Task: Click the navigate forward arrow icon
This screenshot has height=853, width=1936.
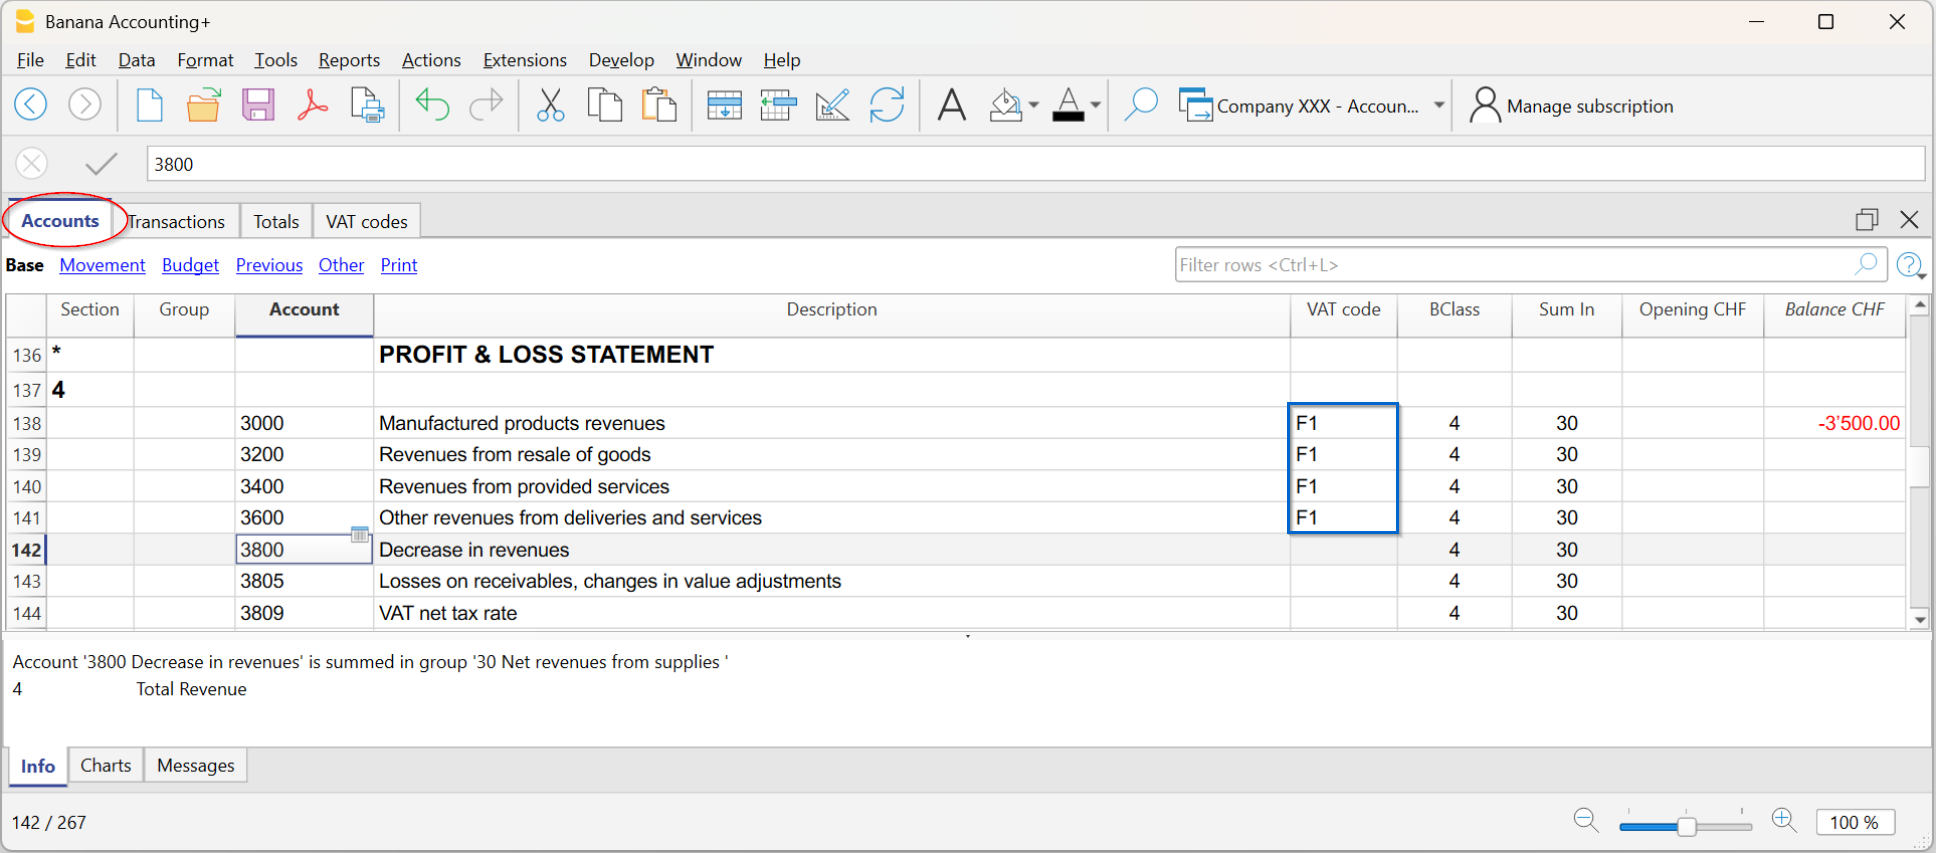Action: [x=85, y=104]
